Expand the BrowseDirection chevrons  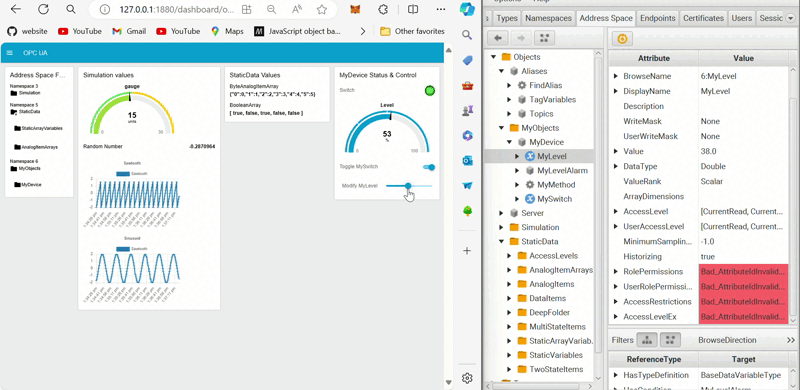pos(790,340)
